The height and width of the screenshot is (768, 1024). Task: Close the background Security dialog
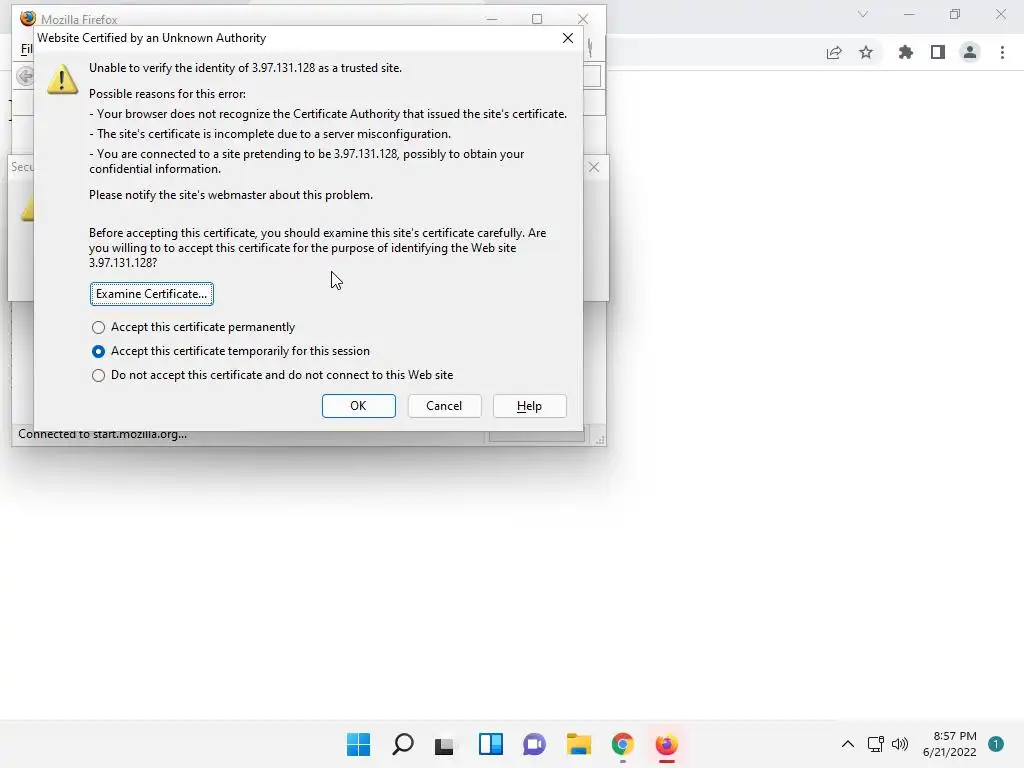pos(594,167)
